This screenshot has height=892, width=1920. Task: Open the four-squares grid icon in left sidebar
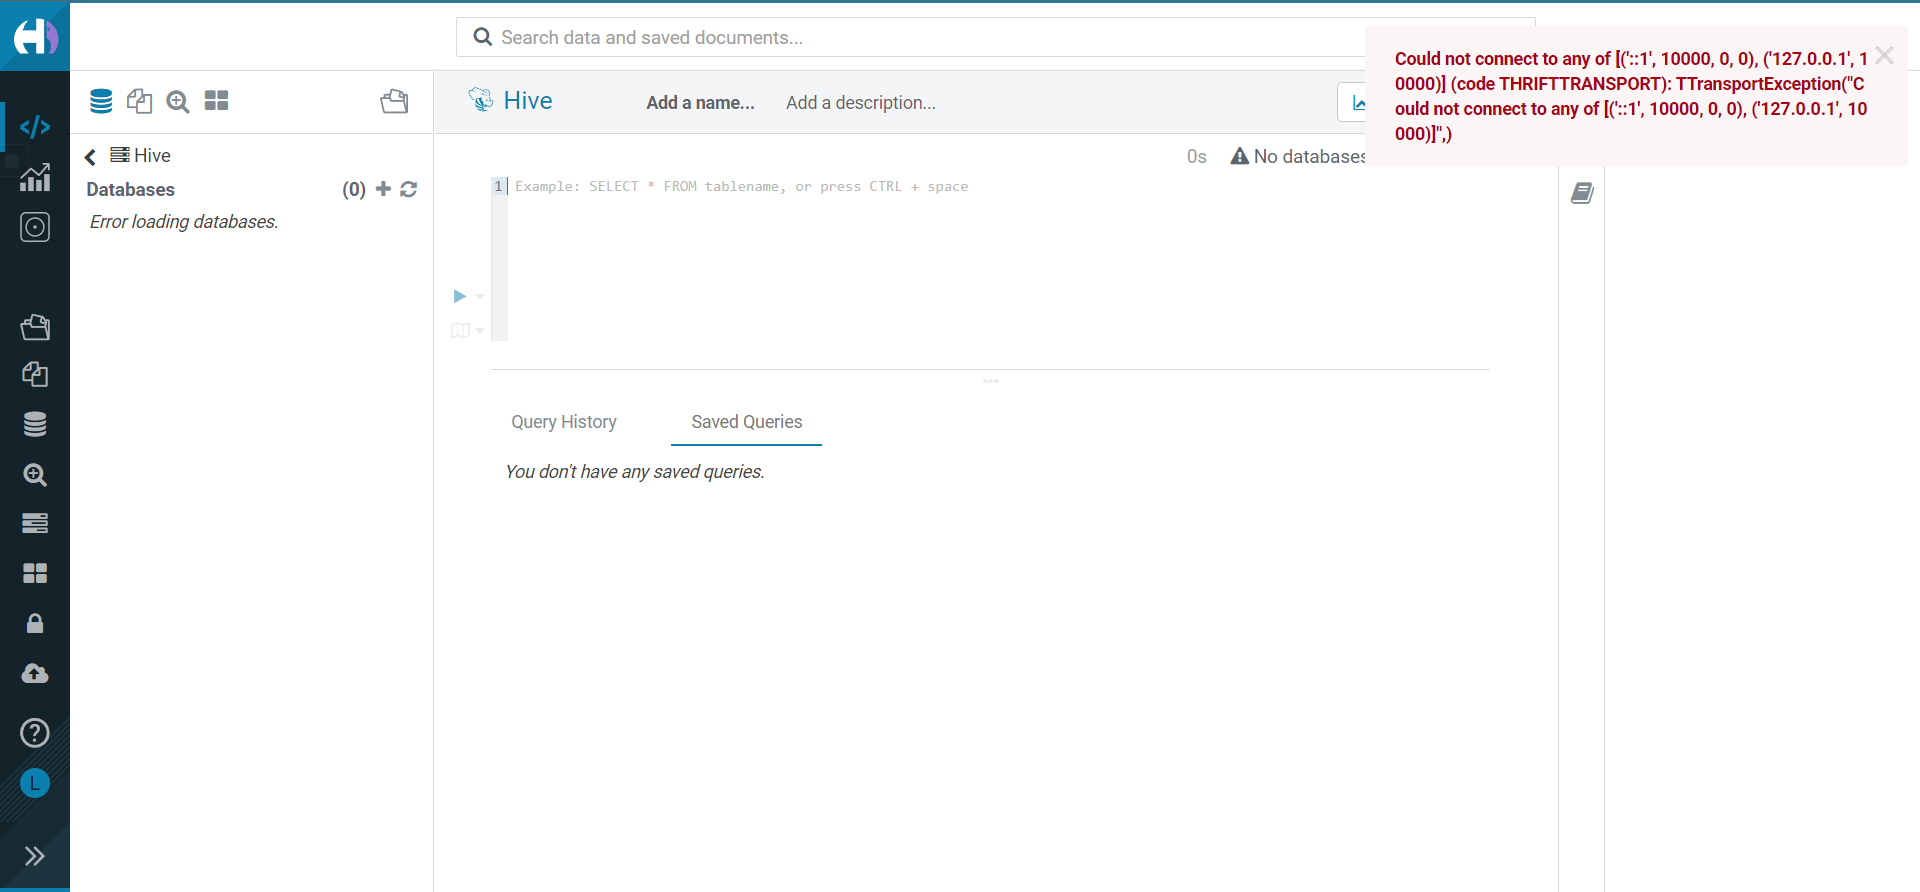[x=35, y=573]
